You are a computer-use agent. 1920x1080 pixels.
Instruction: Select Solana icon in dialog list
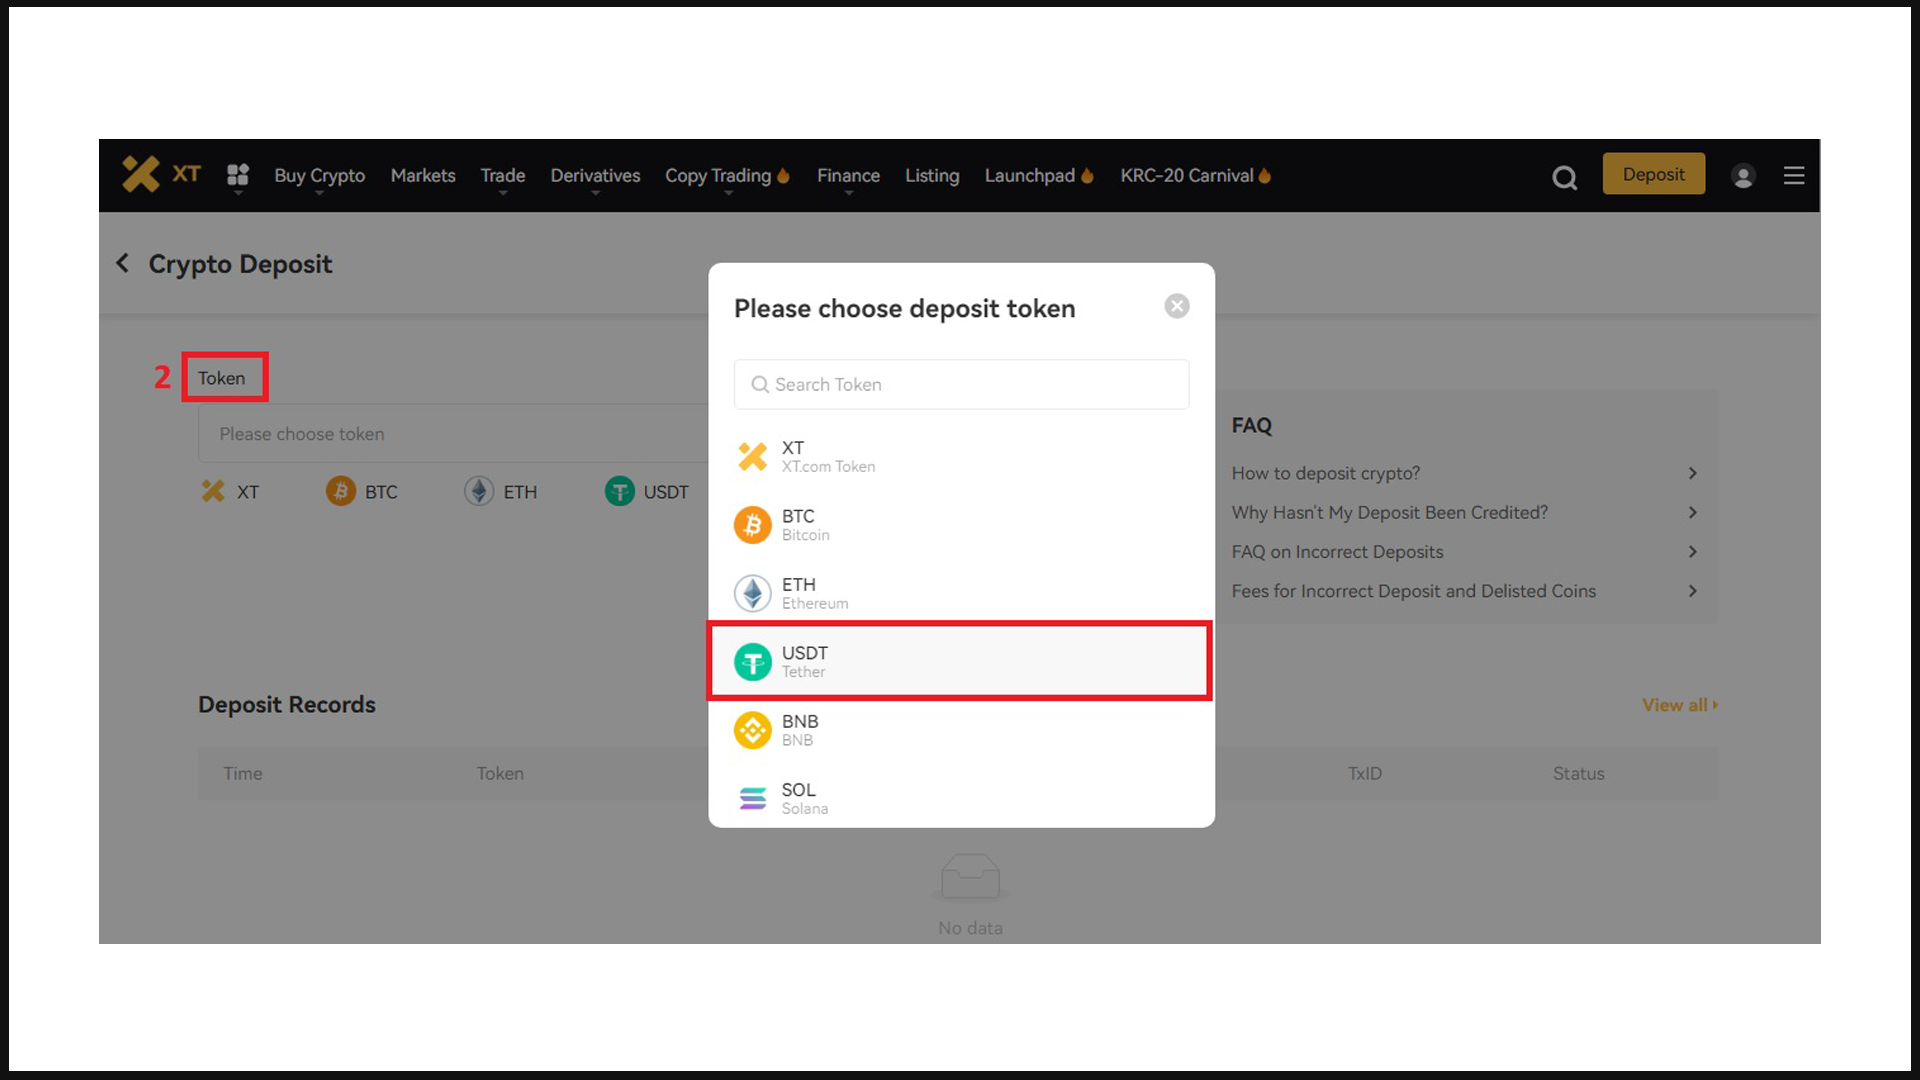pyautogui.click(x=753, y=798)
